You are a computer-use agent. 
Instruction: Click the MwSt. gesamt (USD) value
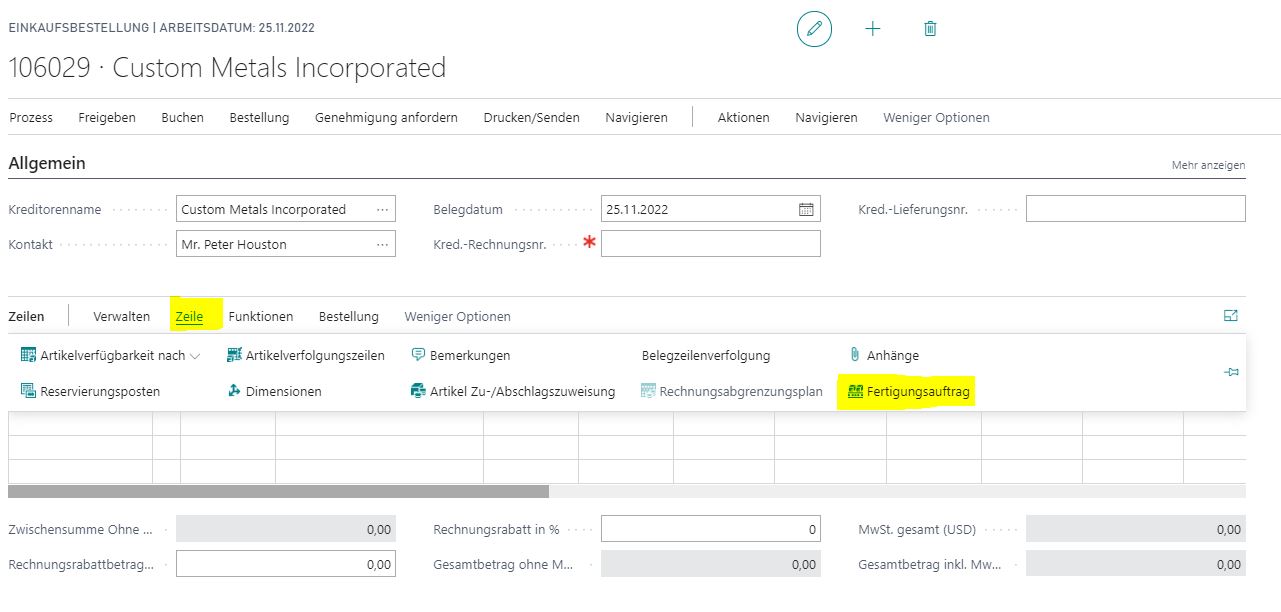(x=1136, y=529)
